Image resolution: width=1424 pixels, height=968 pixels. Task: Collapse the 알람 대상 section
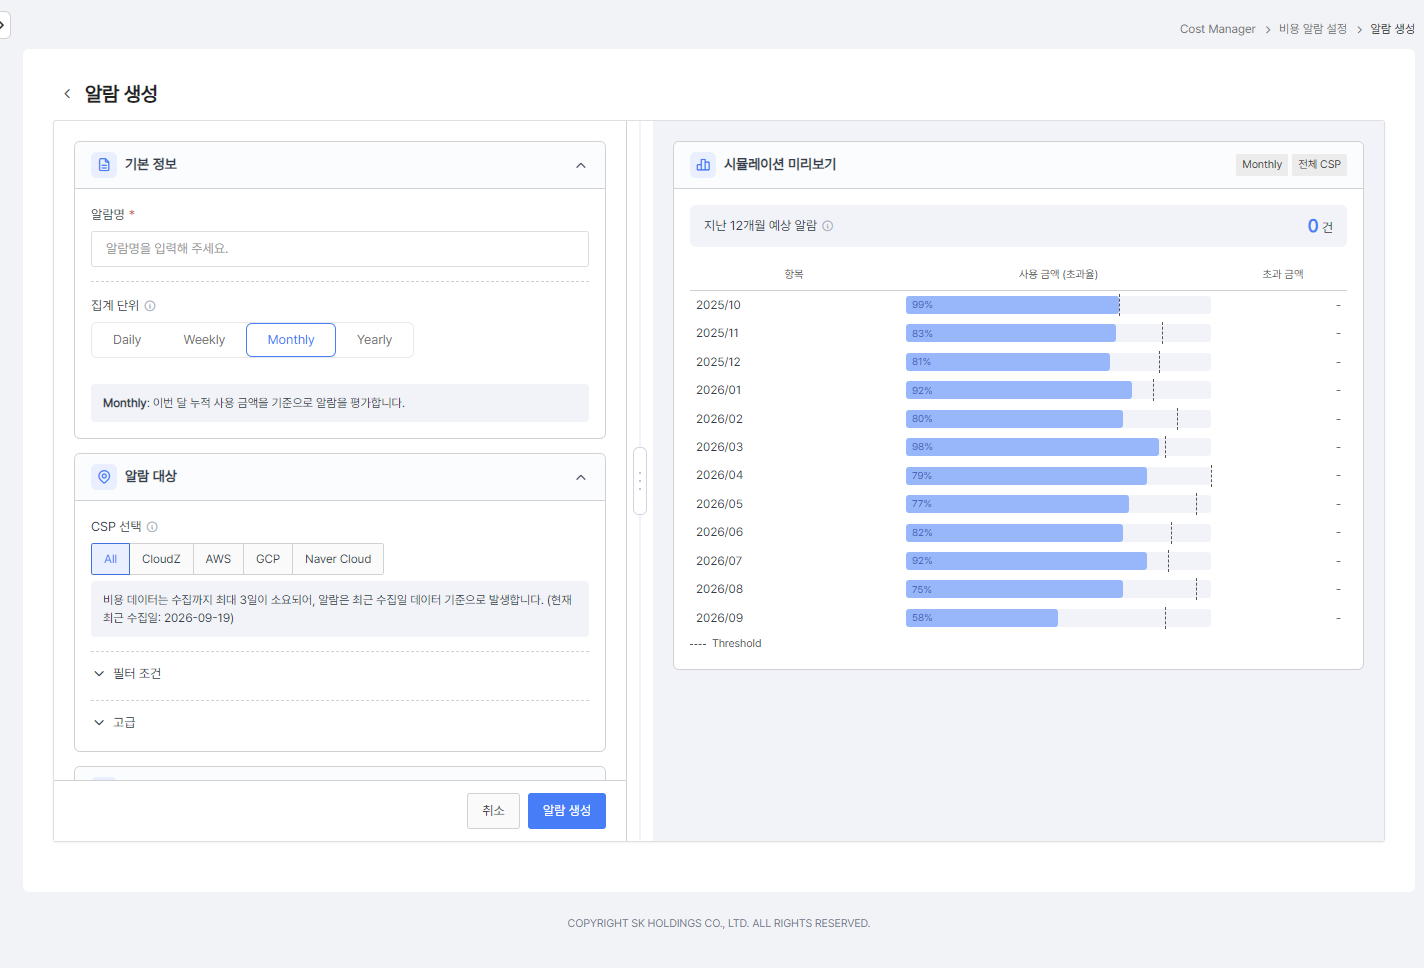point(581,477)
